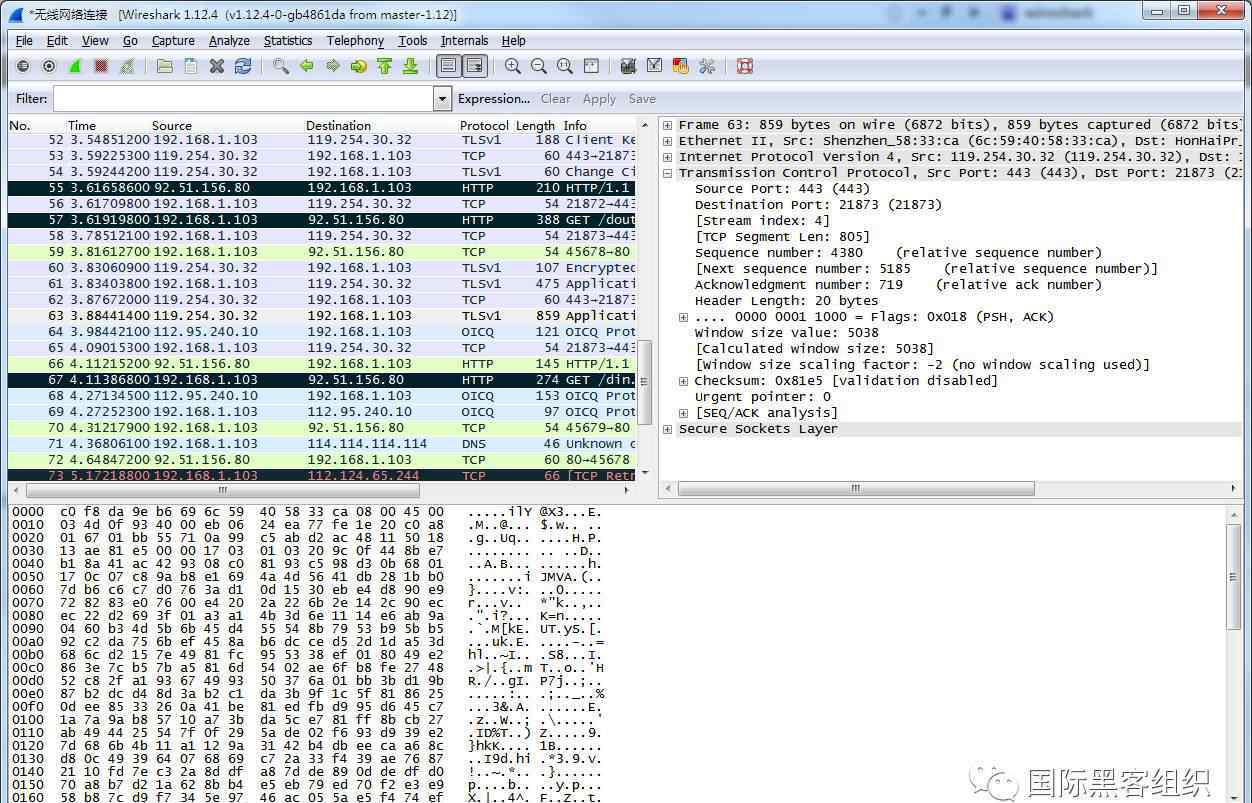Select packet 71 DNS row
The height and width of the screenshot is (803, 1252).
tap(321, 444)
